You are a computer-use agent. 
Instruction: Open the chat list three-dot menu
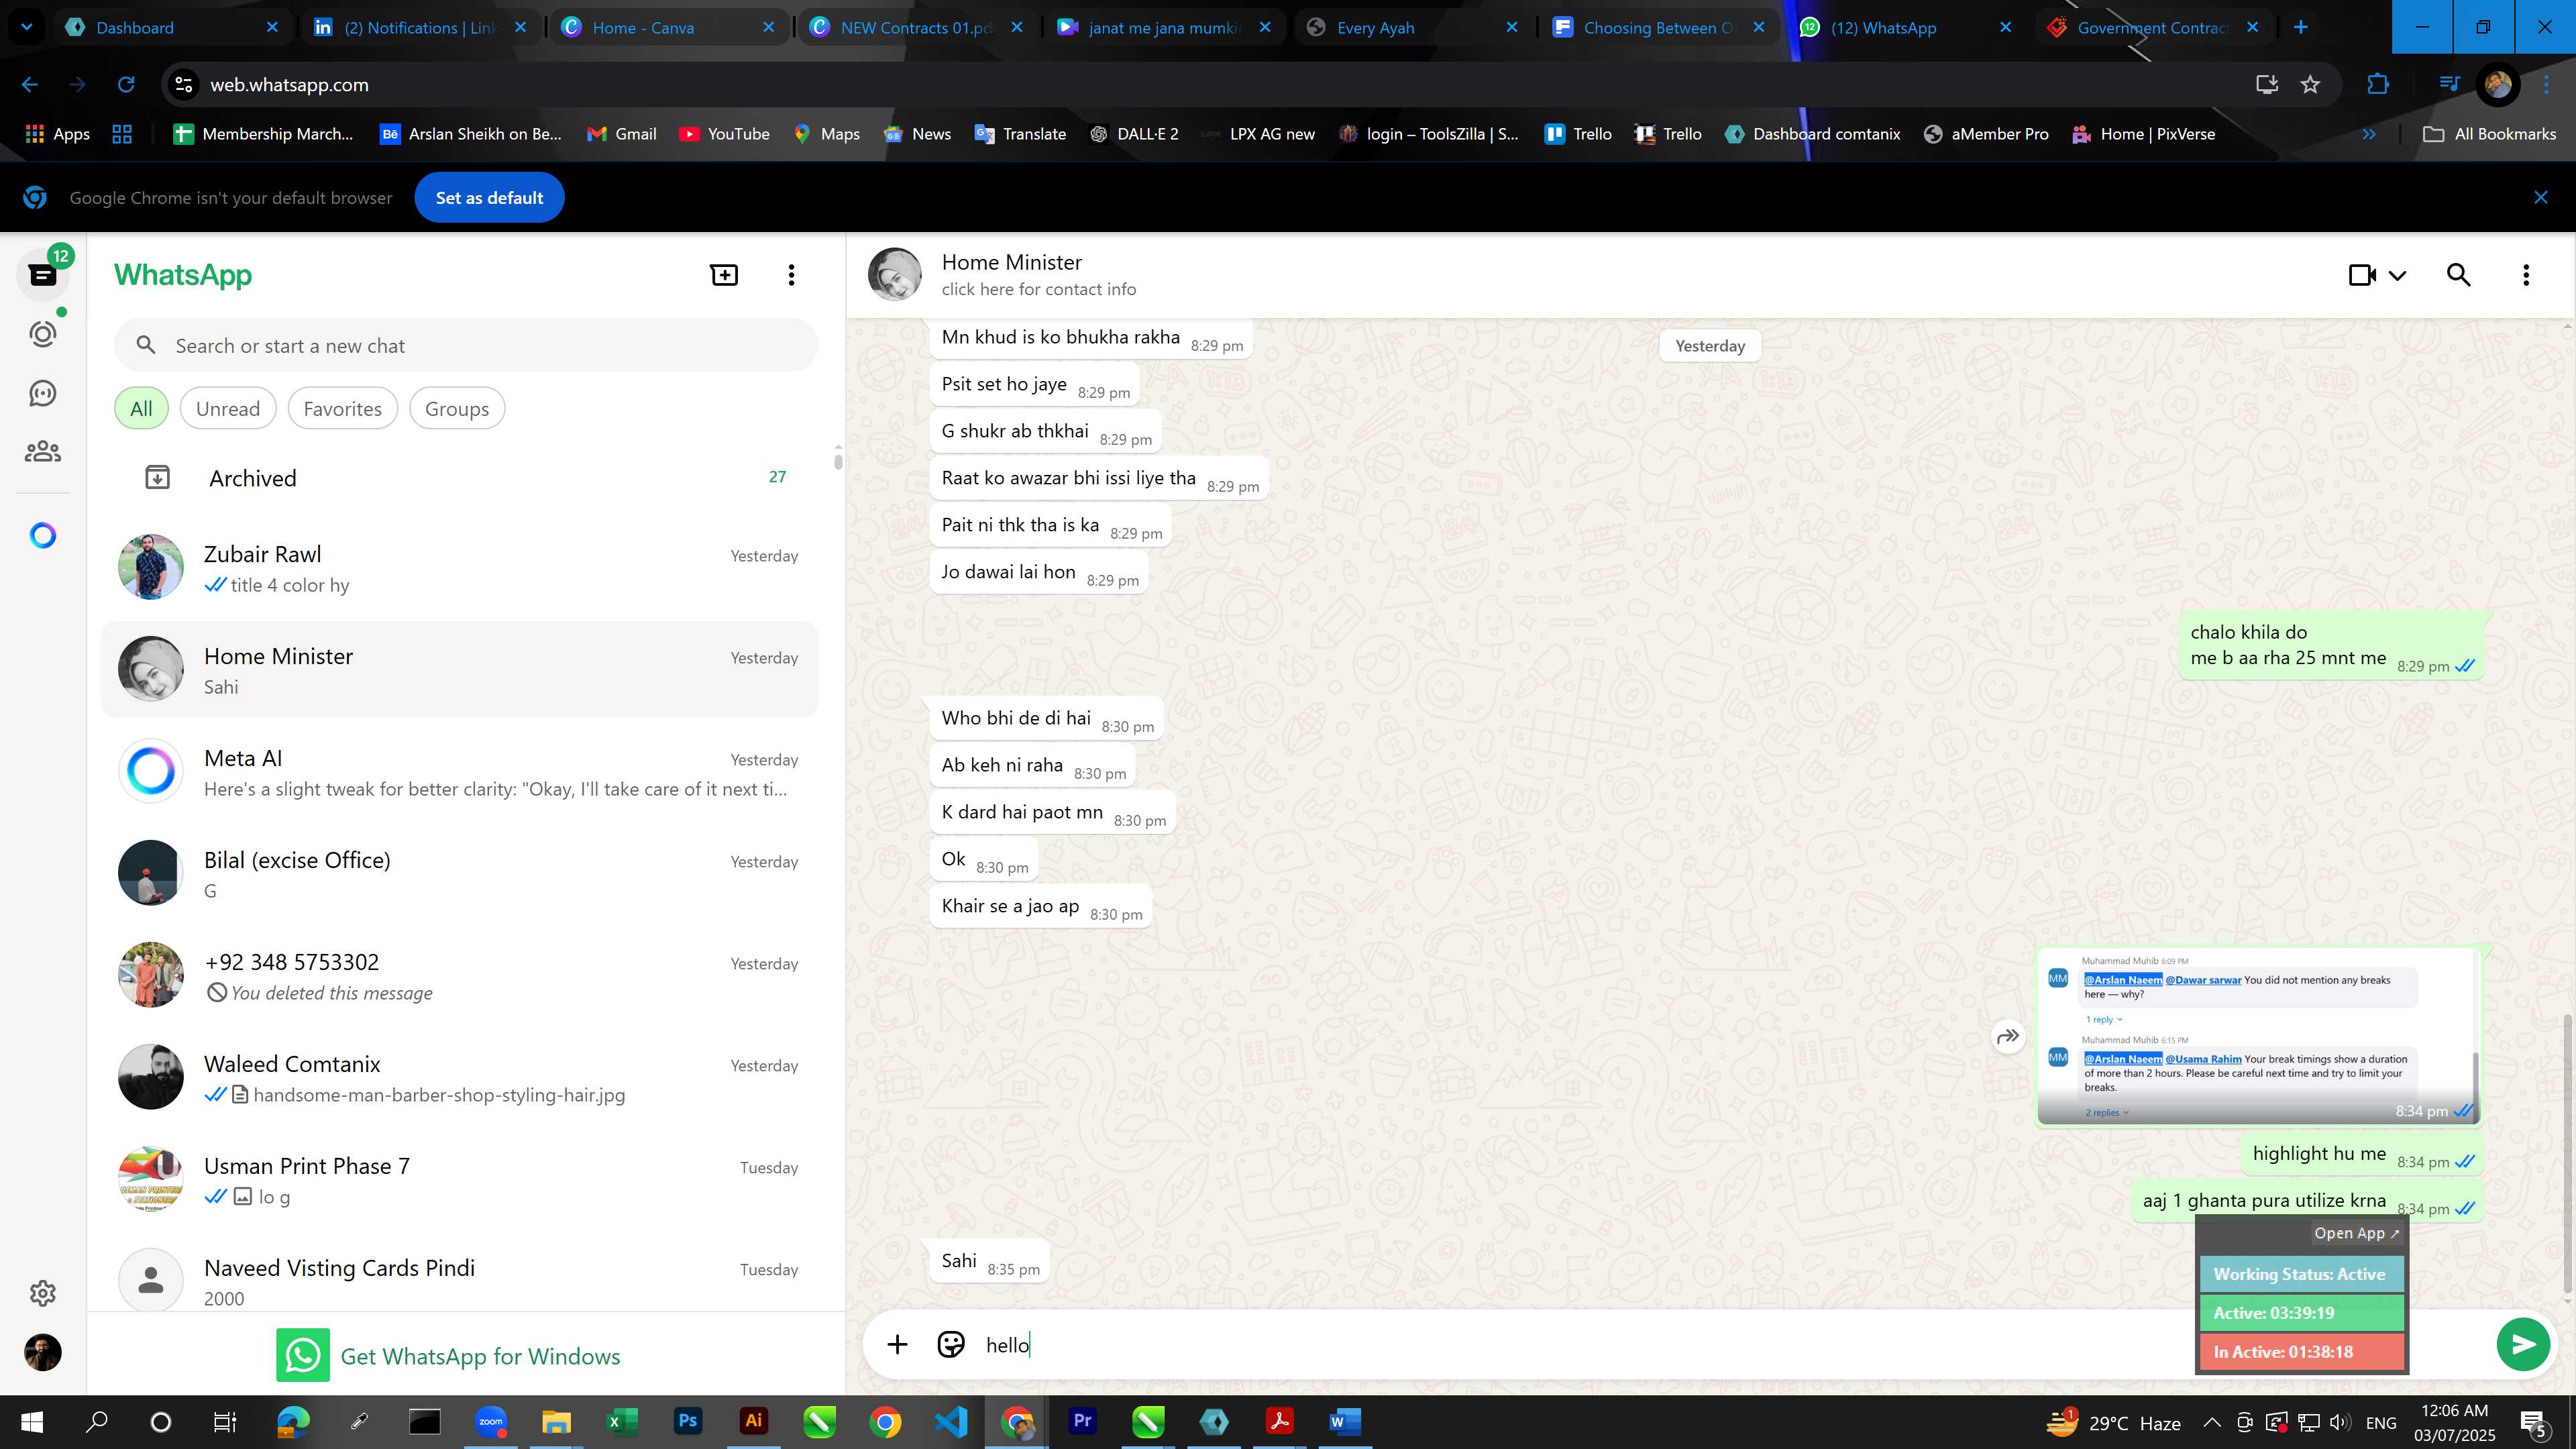(x=791, y=275)
